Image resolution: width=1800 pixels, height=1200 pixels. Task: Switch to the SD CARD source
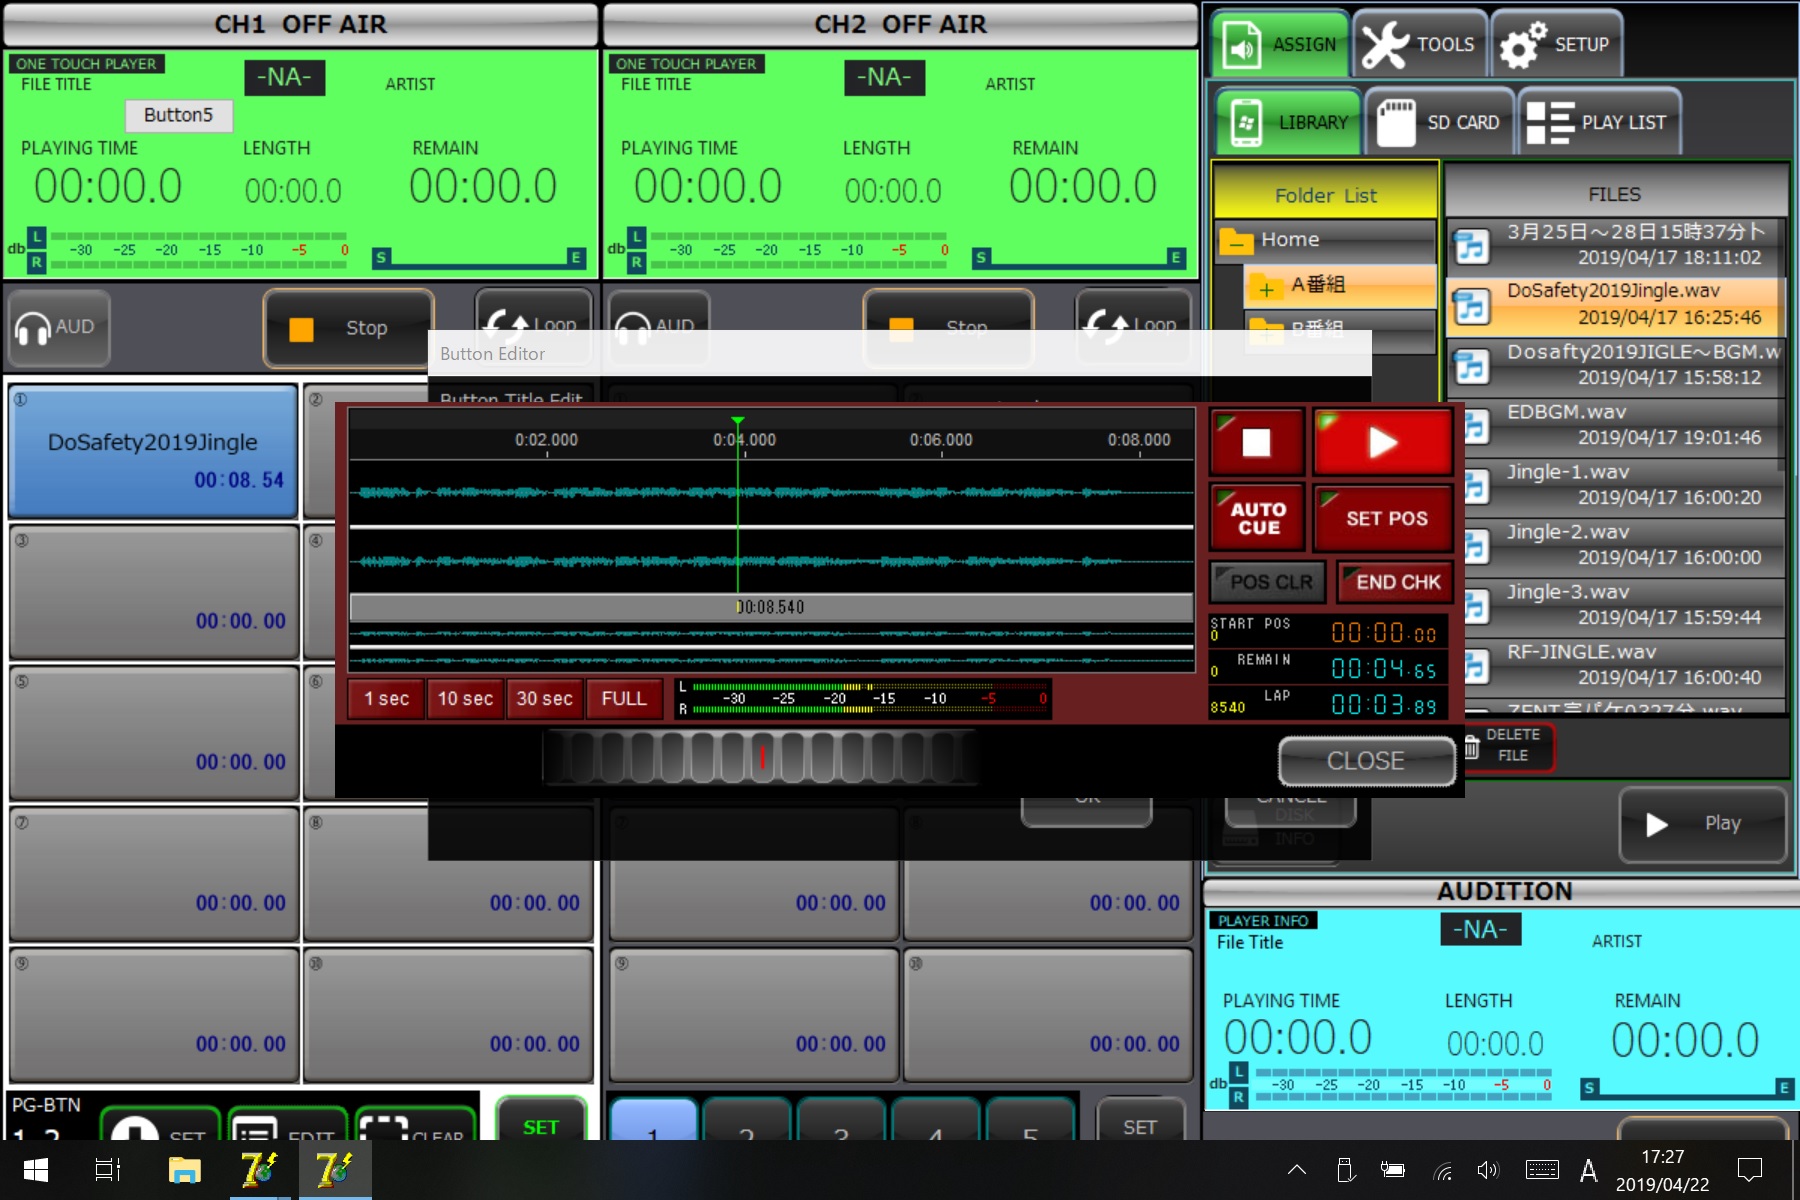pyautogui.click(x=1439, y=122)
